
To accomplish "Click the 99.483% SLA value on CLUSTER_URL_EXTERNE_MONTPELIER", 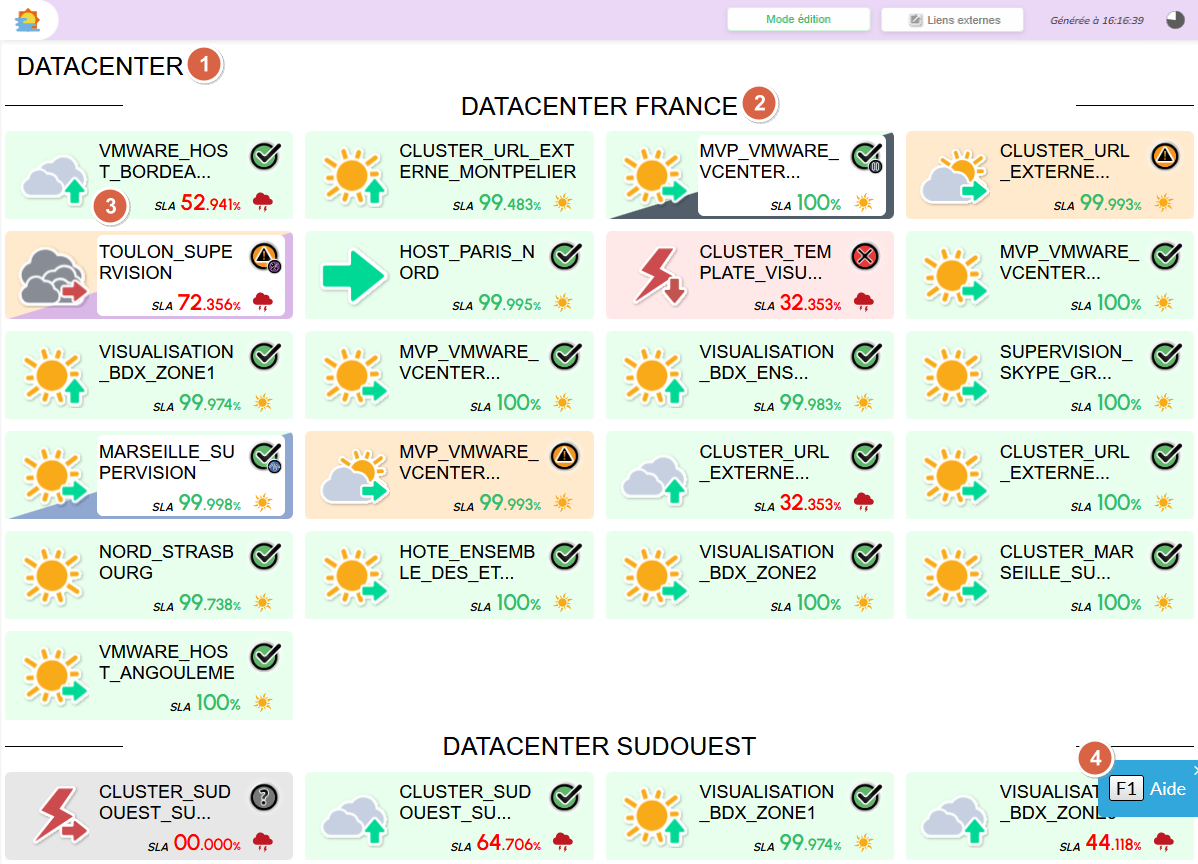I will 509,203.
